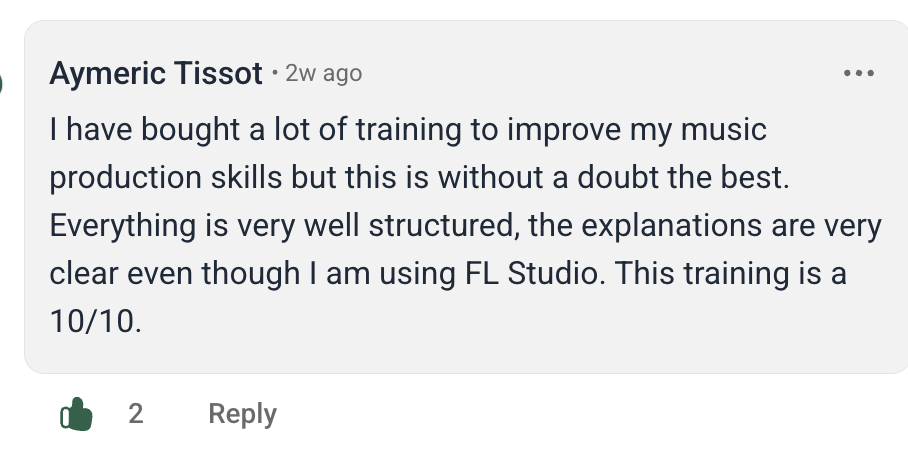Like Aymeric Tissot's comment with thumbs-up

click(x=76, y=414)
